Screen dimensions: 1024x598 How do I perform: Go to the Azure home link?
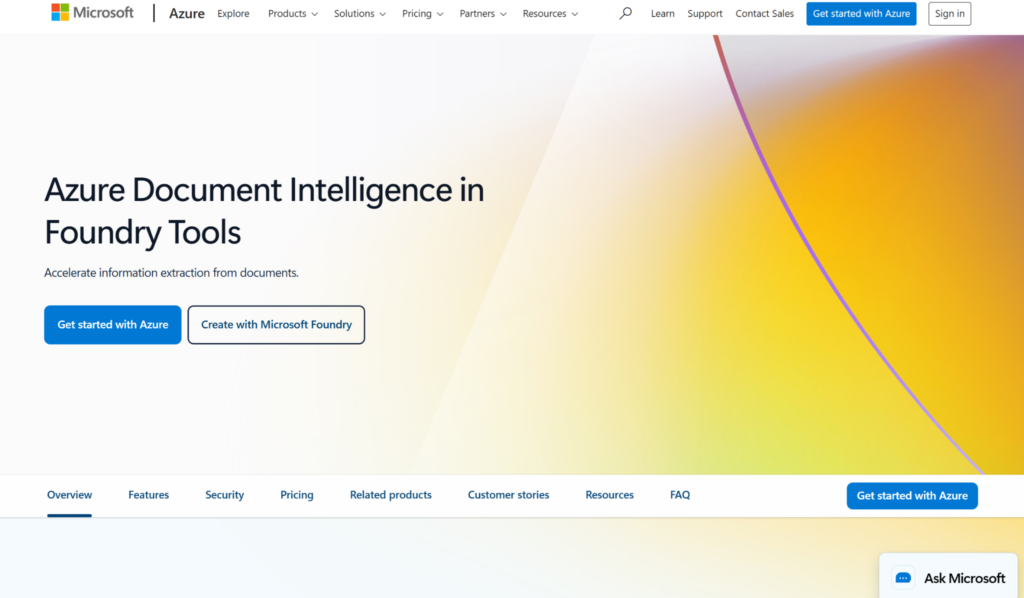point(187,14)
